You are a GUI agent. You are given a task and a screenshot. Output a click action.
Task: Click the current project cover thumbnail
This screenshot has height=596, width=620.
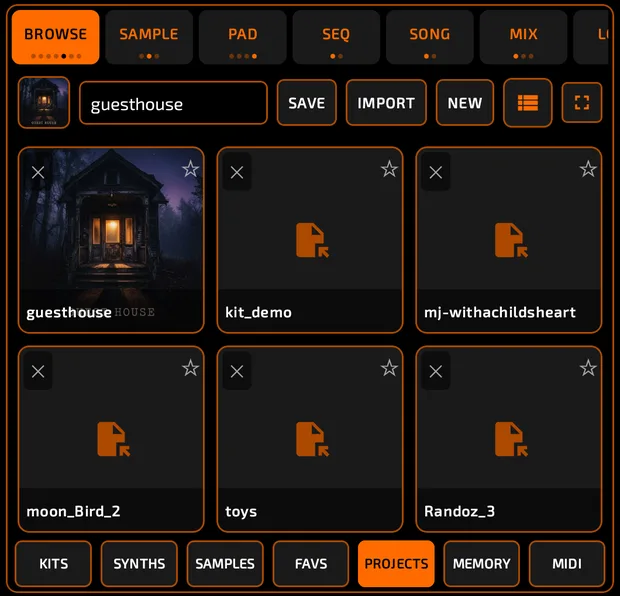[44, 102]
